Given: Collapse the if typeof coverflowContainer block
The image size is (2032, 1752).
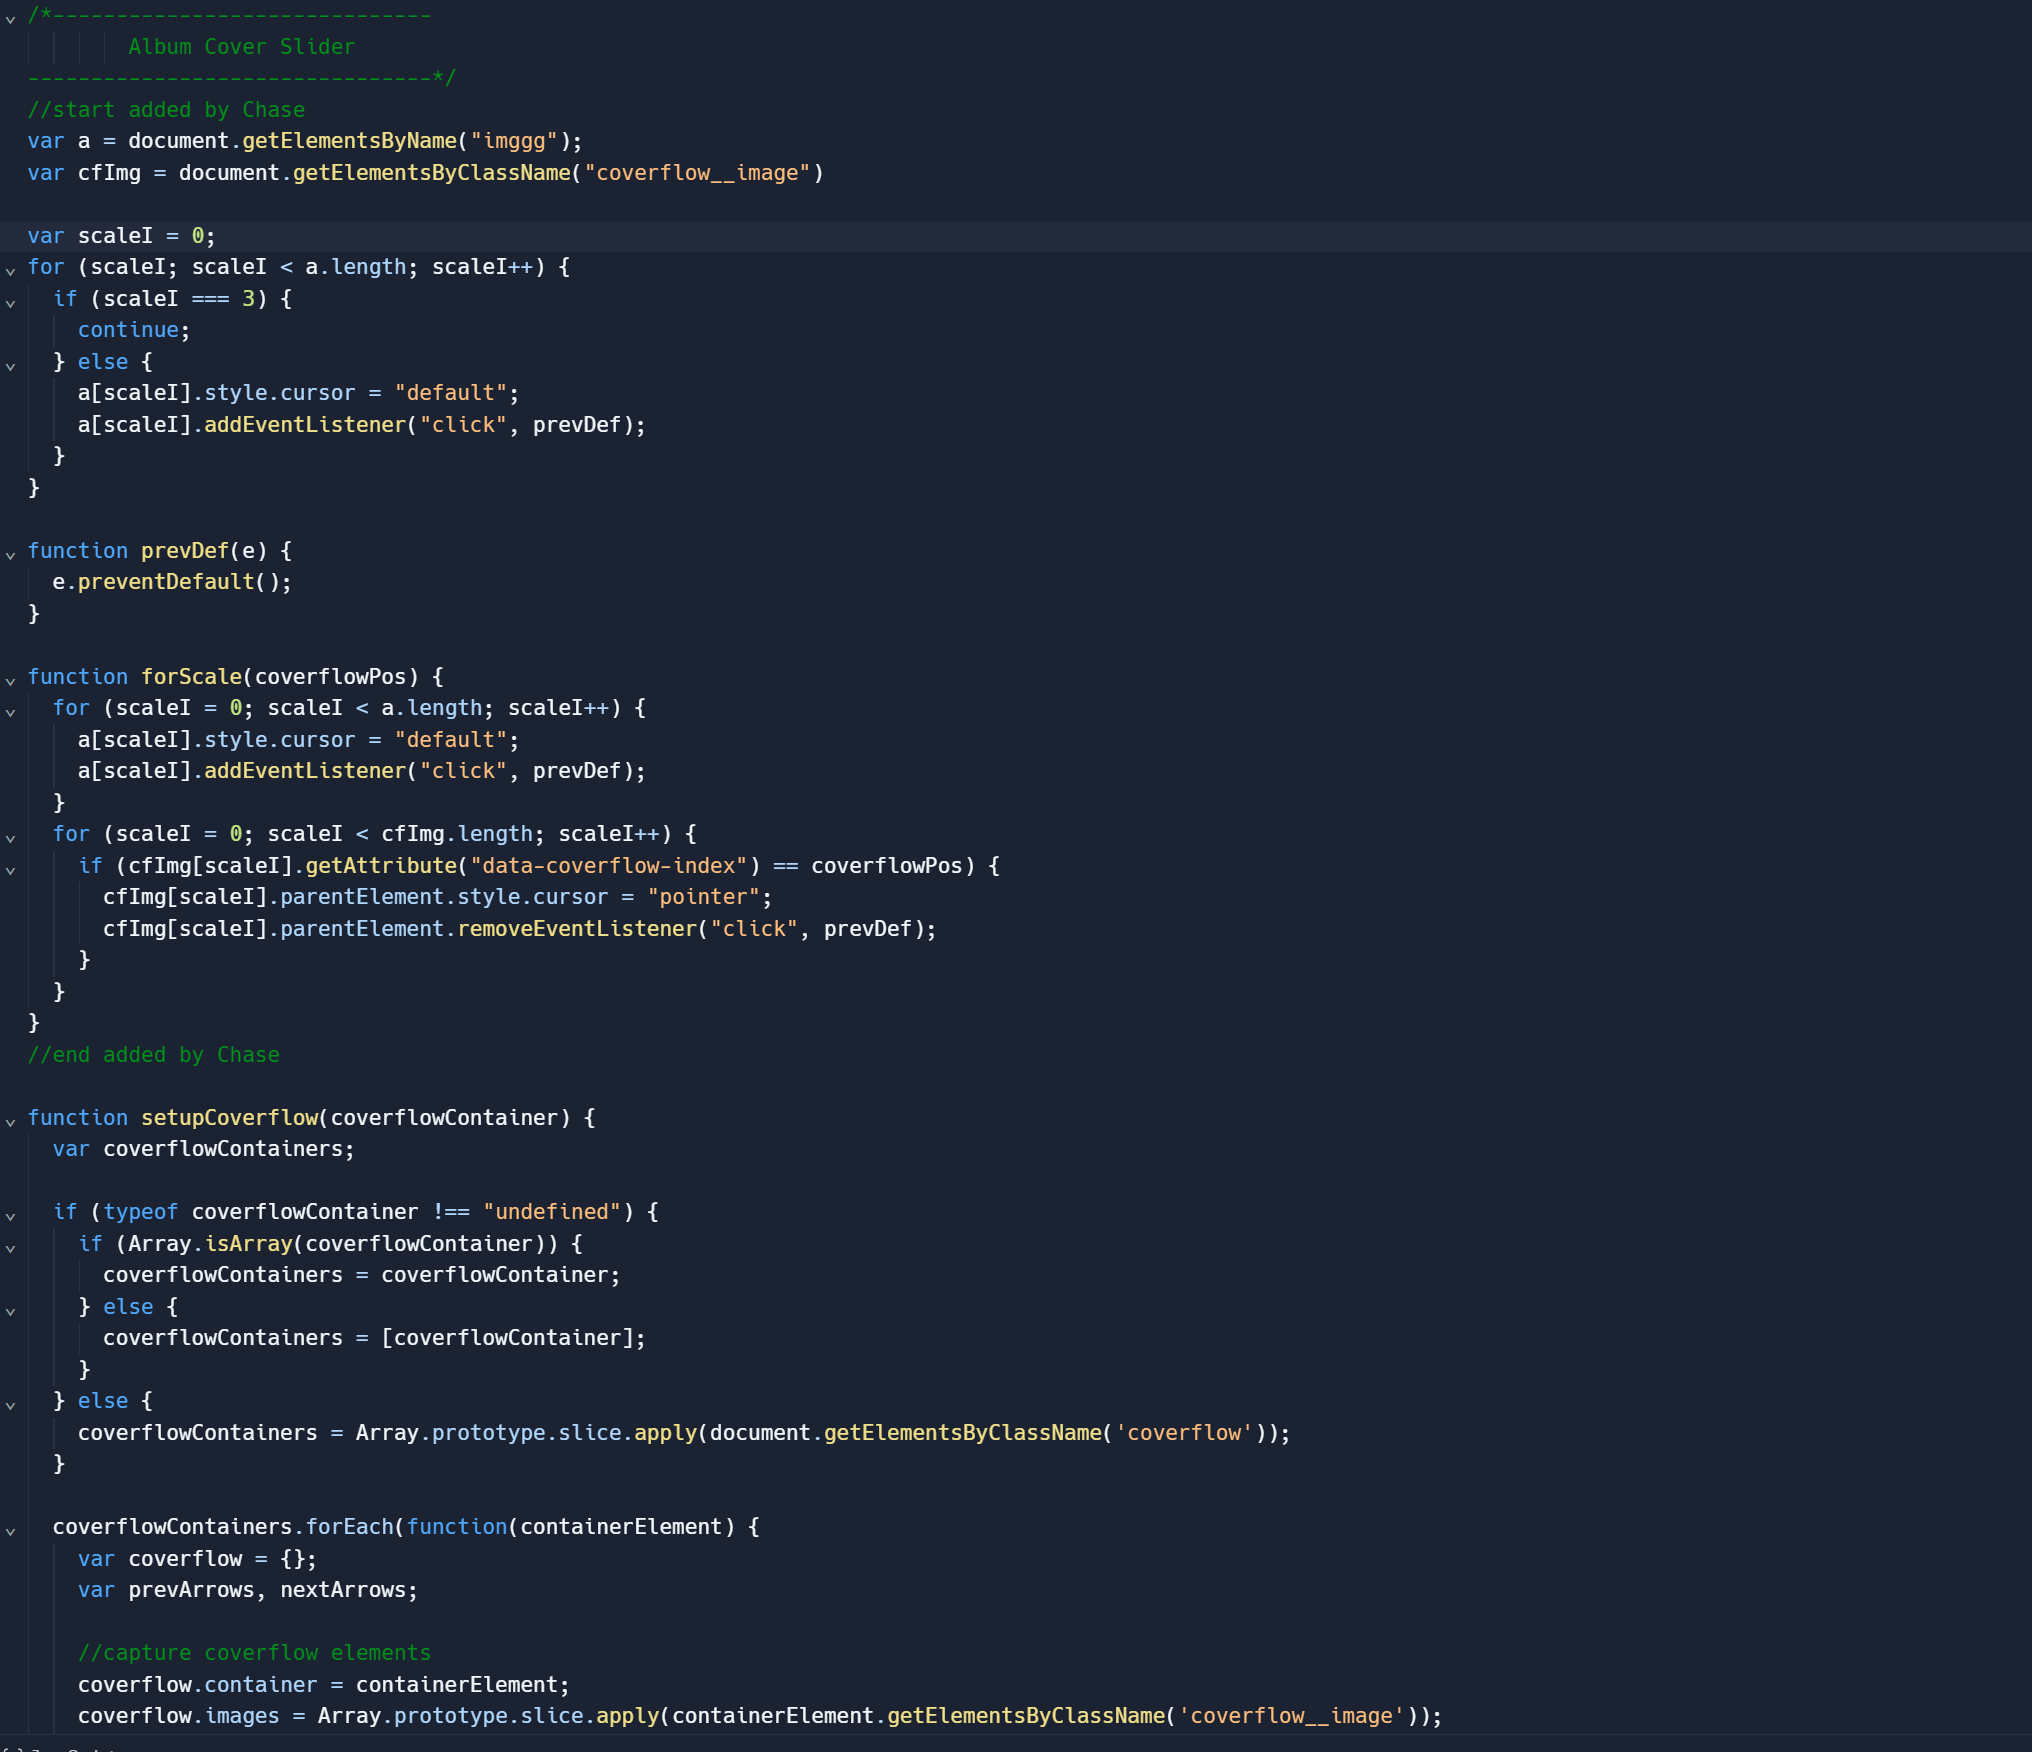Looking at the screenshot, I should coord(10,1215).
